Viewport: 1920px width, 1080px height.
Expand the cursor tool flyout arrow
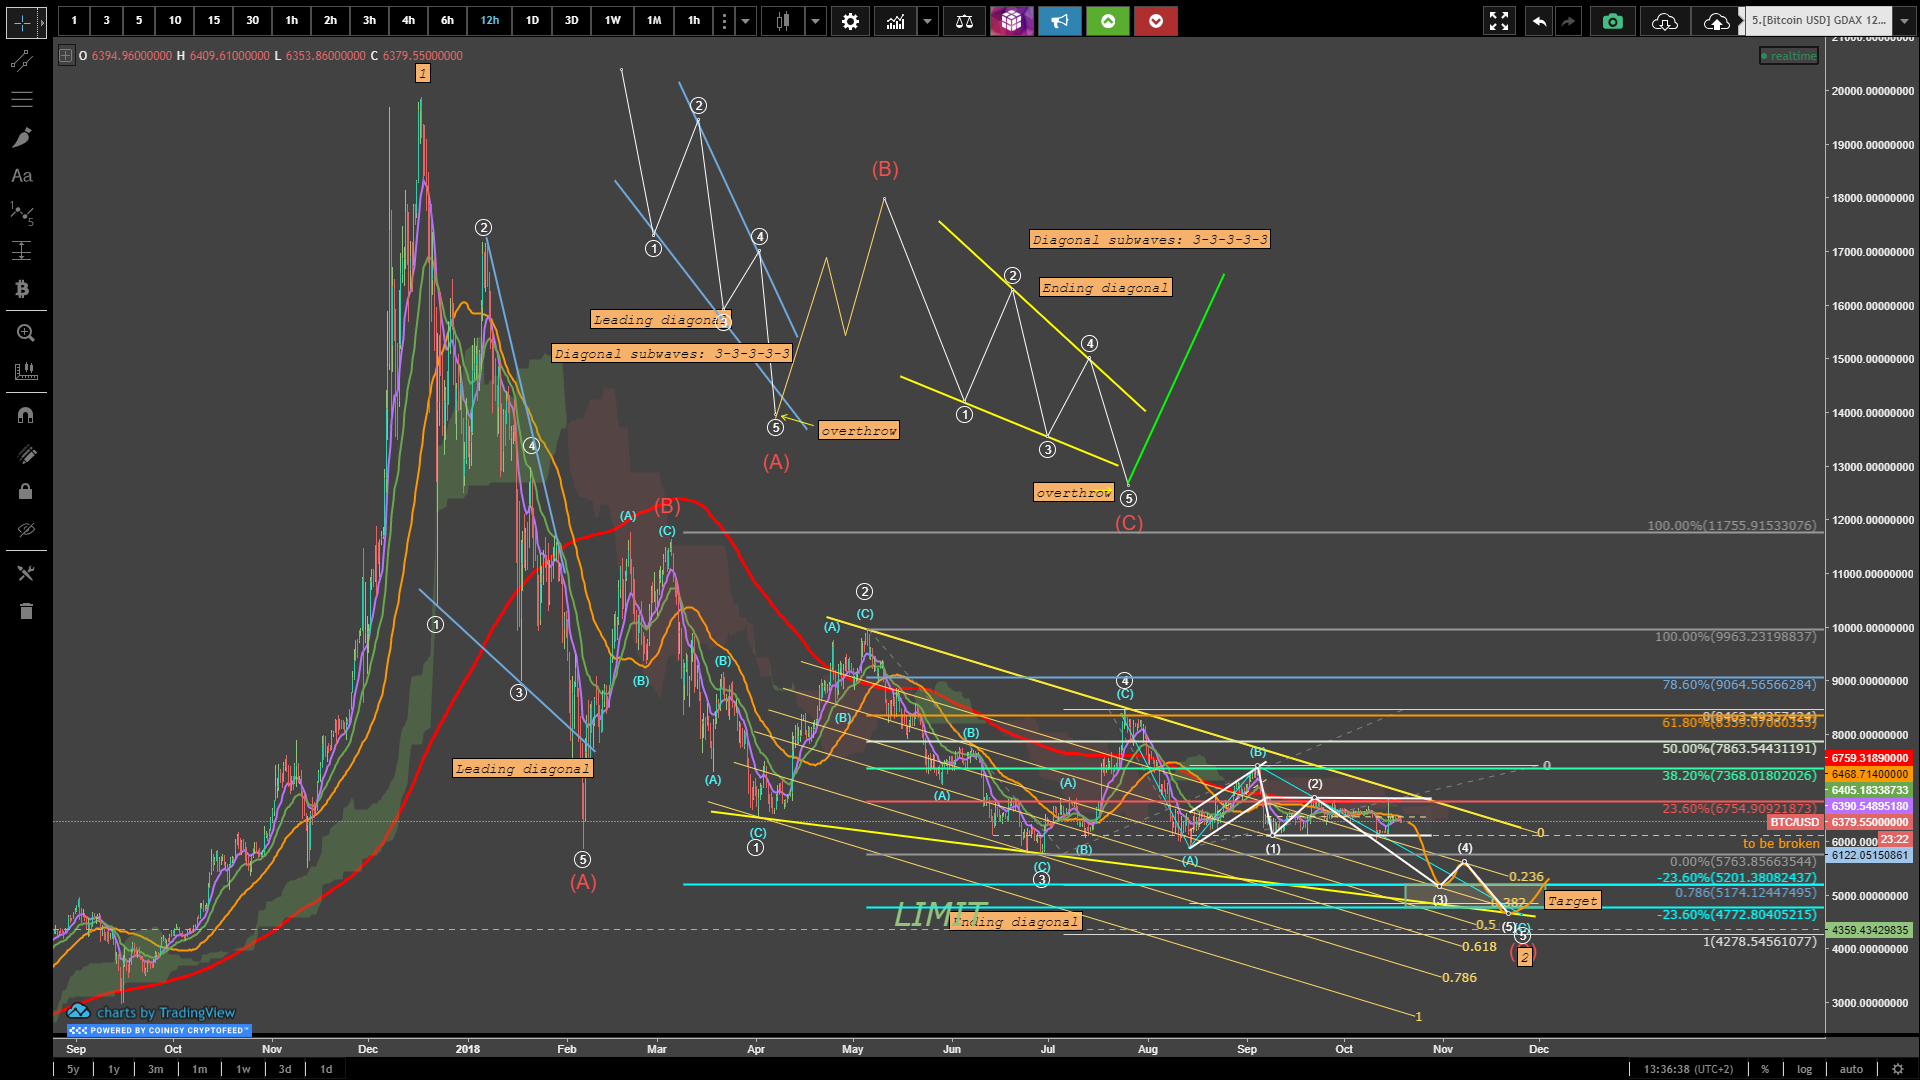click(x=42, y=21)
